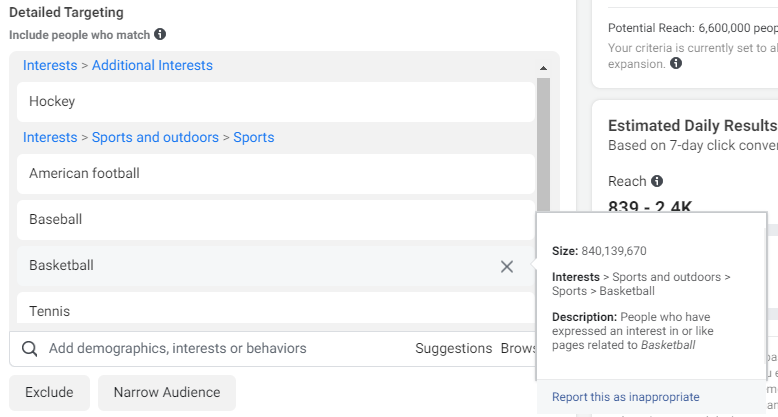This screenshot has width=778, height=417.
Task: Click the scroll-up arrow of interests list
Action: 543,68
